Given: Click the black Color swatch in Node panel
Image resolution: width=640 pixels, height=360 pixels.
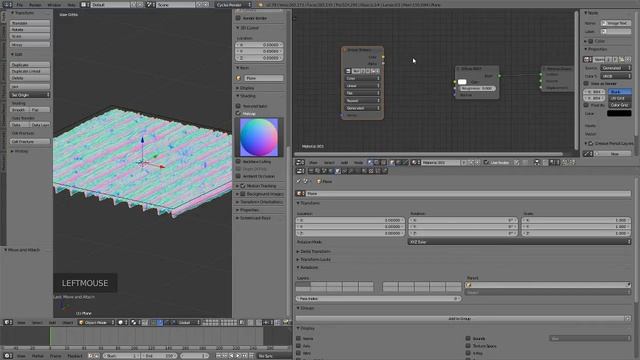Looking at the screenshot, I should pos(619,113).
